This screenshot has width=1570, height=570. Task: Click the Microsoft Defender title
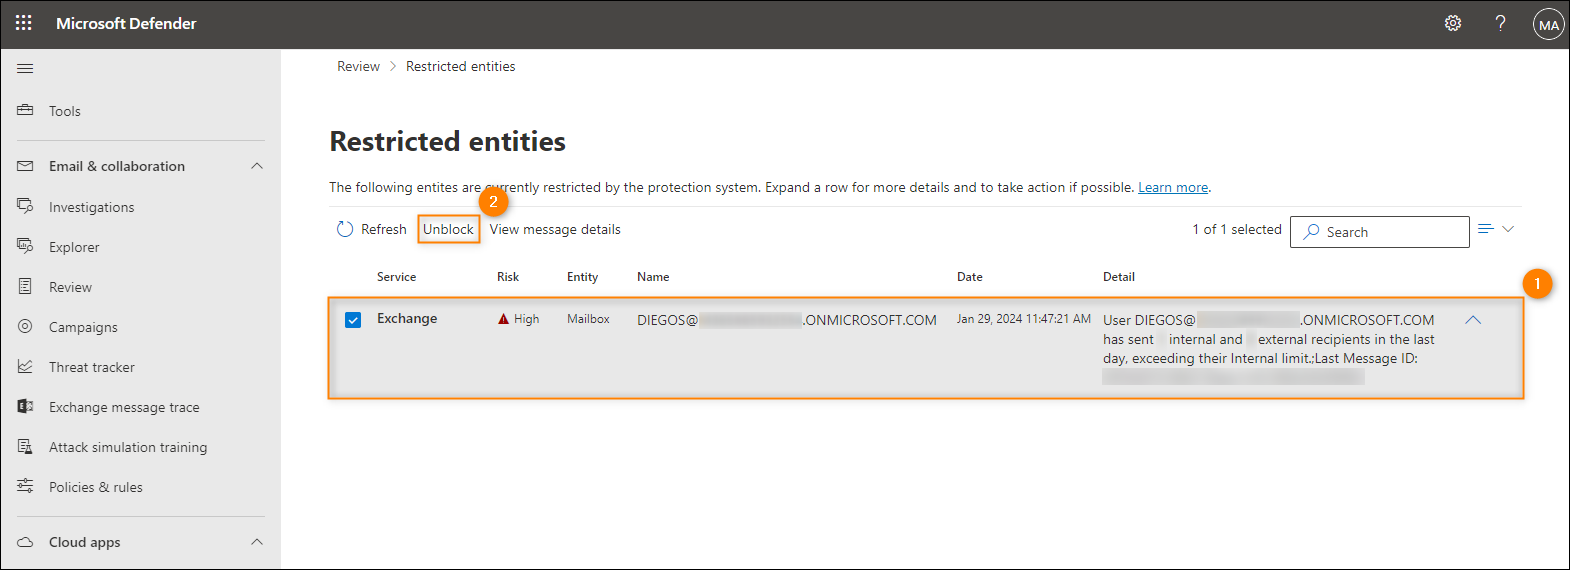tap(126, 23)
